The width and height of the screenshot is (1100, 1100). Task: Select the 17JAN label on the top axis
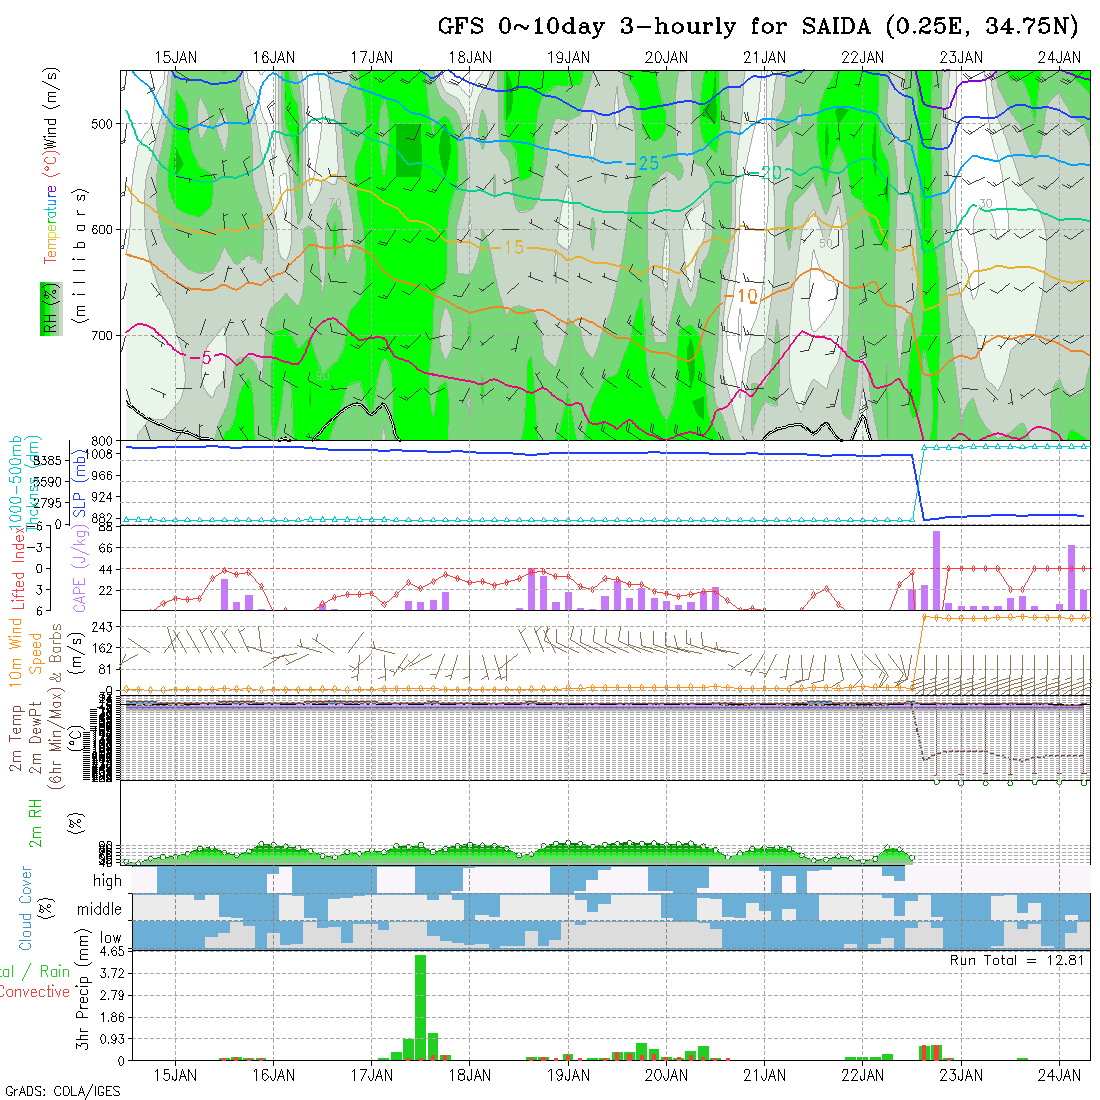371,57
